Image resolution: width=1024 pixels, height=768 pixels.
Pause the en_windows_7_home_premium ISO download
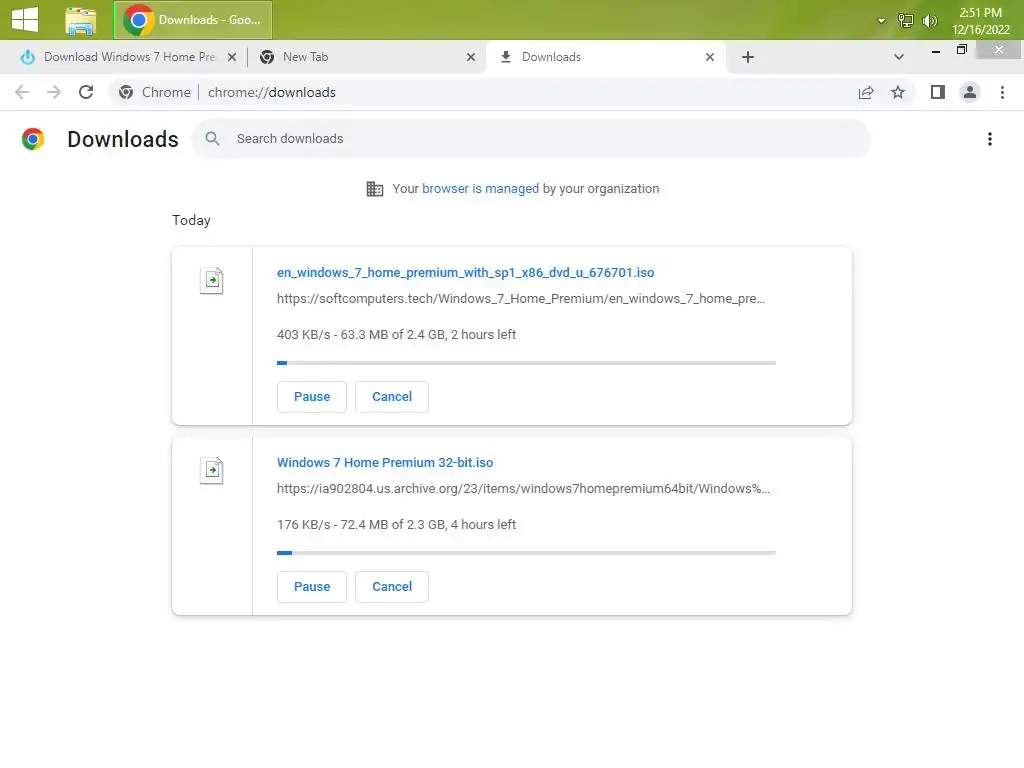point(312,396)
